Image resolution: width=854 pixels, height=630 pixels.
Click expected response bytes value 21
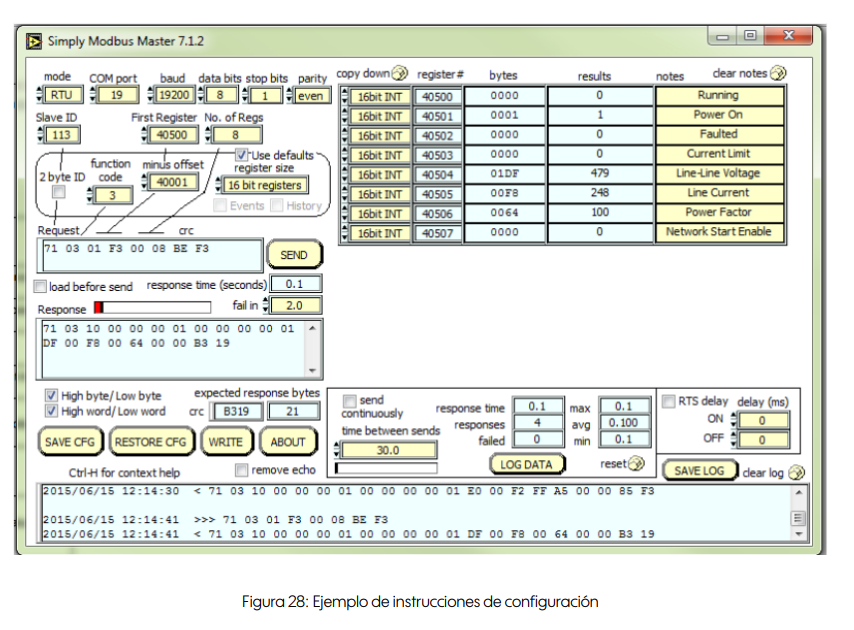click(x=293, y=411)
